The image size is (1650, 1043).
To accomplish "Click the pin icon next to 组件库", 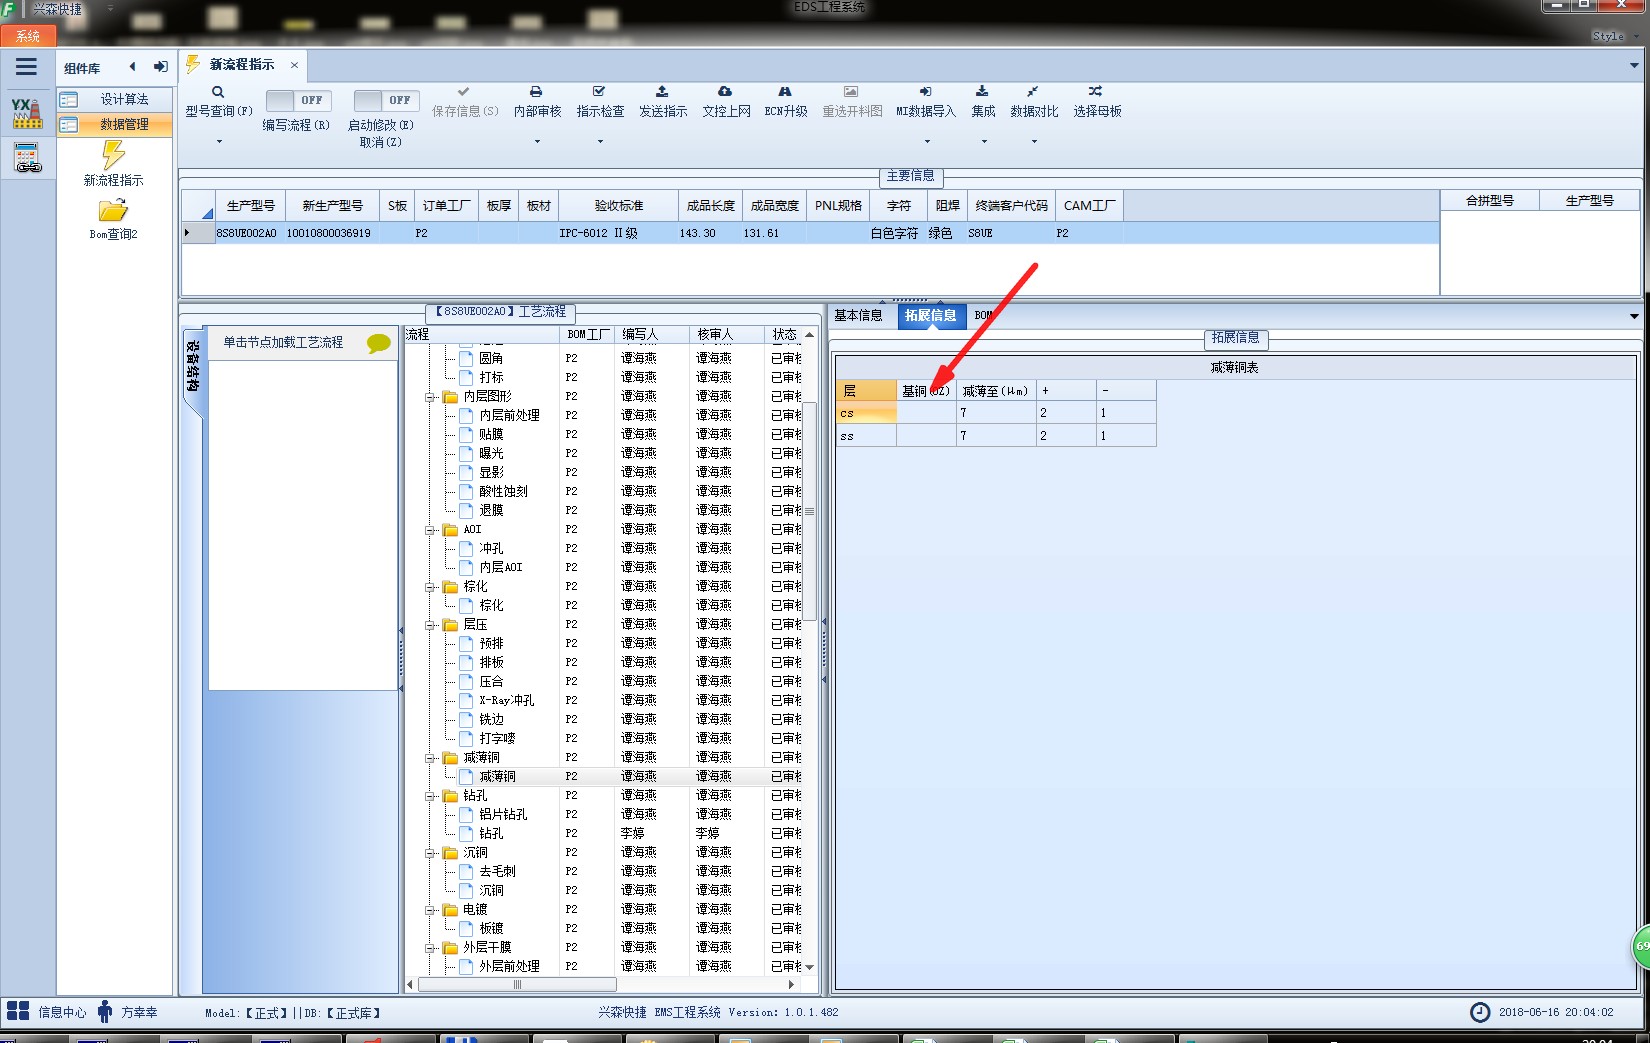I will pos(160,67).
